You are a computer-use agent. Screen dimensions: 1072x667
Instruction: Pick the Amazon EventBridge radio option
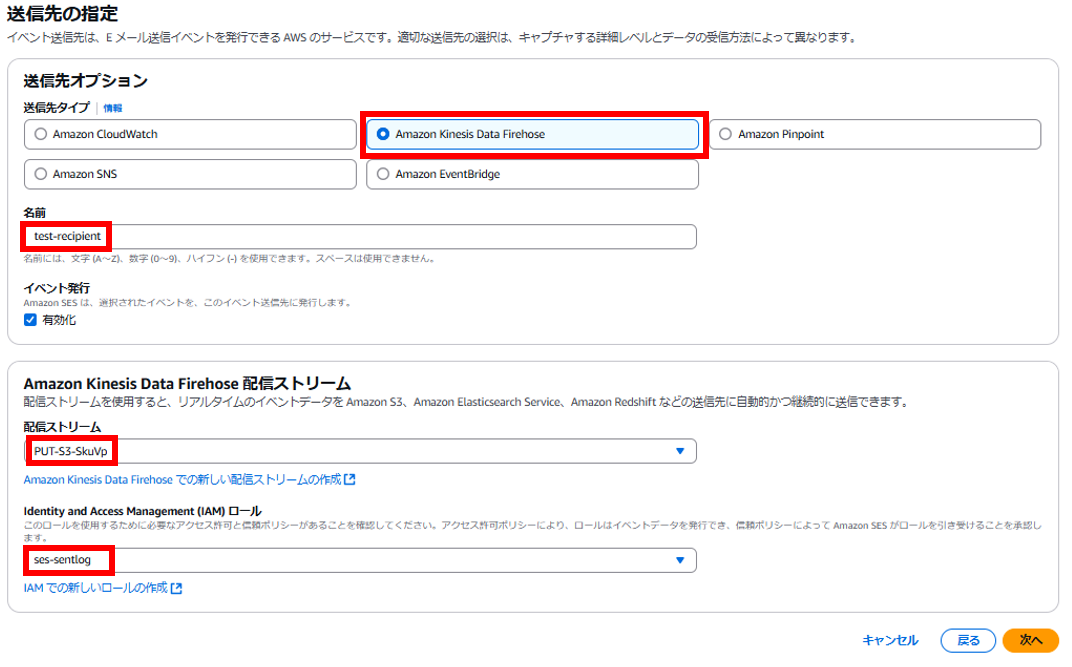click(x=383, y=174)
